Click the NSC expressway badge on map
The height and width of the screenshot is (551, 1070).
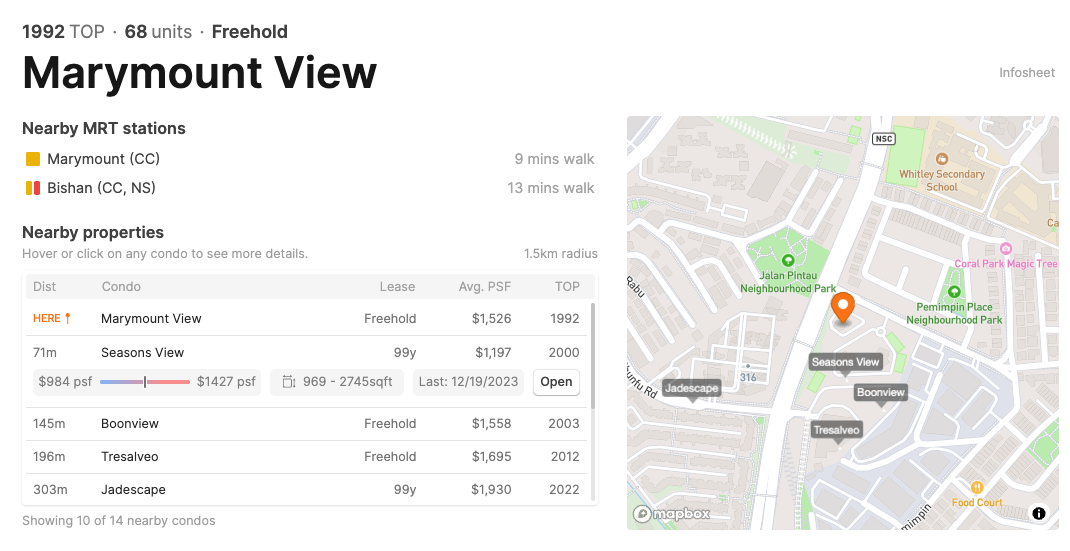tap(882, 138)
